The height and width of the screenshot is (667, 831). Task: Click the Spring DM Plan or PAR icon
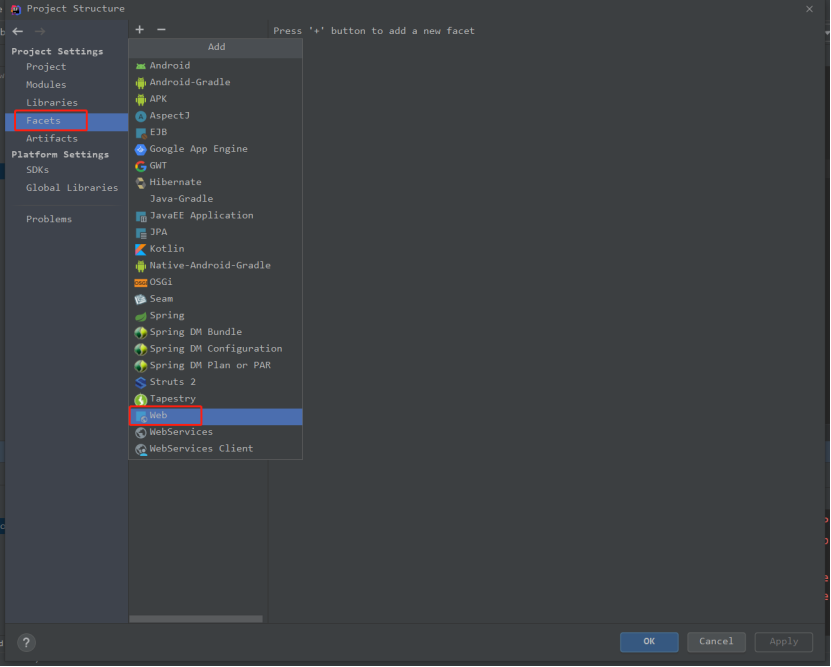[x=140, y=366]
